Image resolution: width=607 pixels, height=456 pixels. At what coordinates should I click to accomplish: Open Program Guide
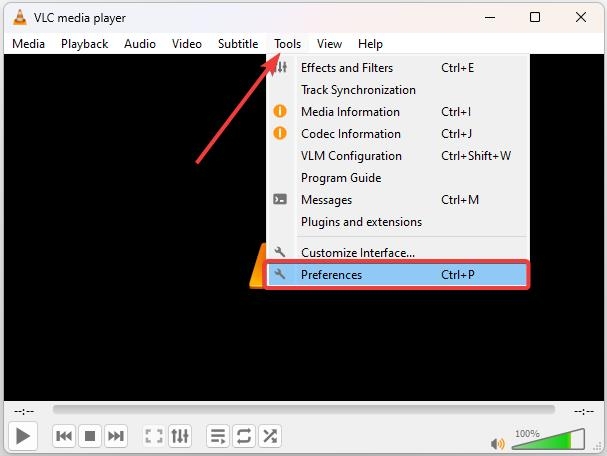tap(398, 178)
